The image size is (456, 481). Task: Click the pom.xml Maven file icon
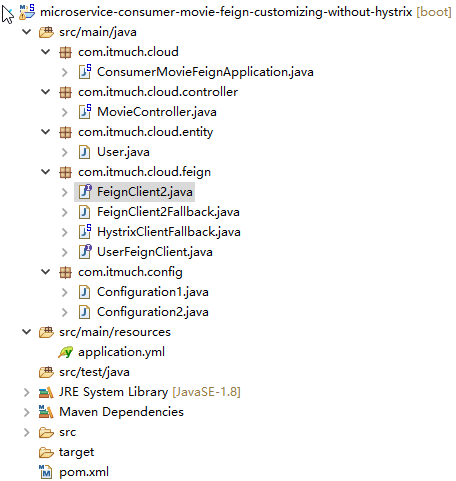pos(45,472)
